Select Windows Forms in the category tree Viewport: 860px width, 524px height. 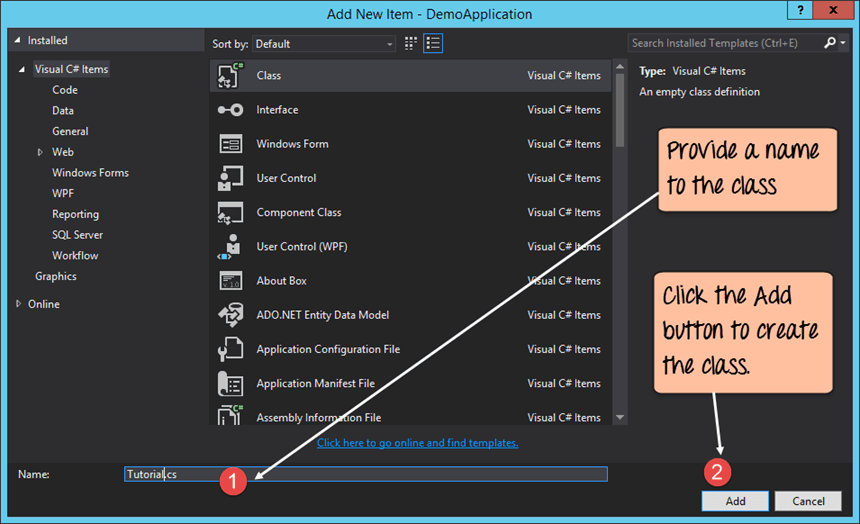90,173
